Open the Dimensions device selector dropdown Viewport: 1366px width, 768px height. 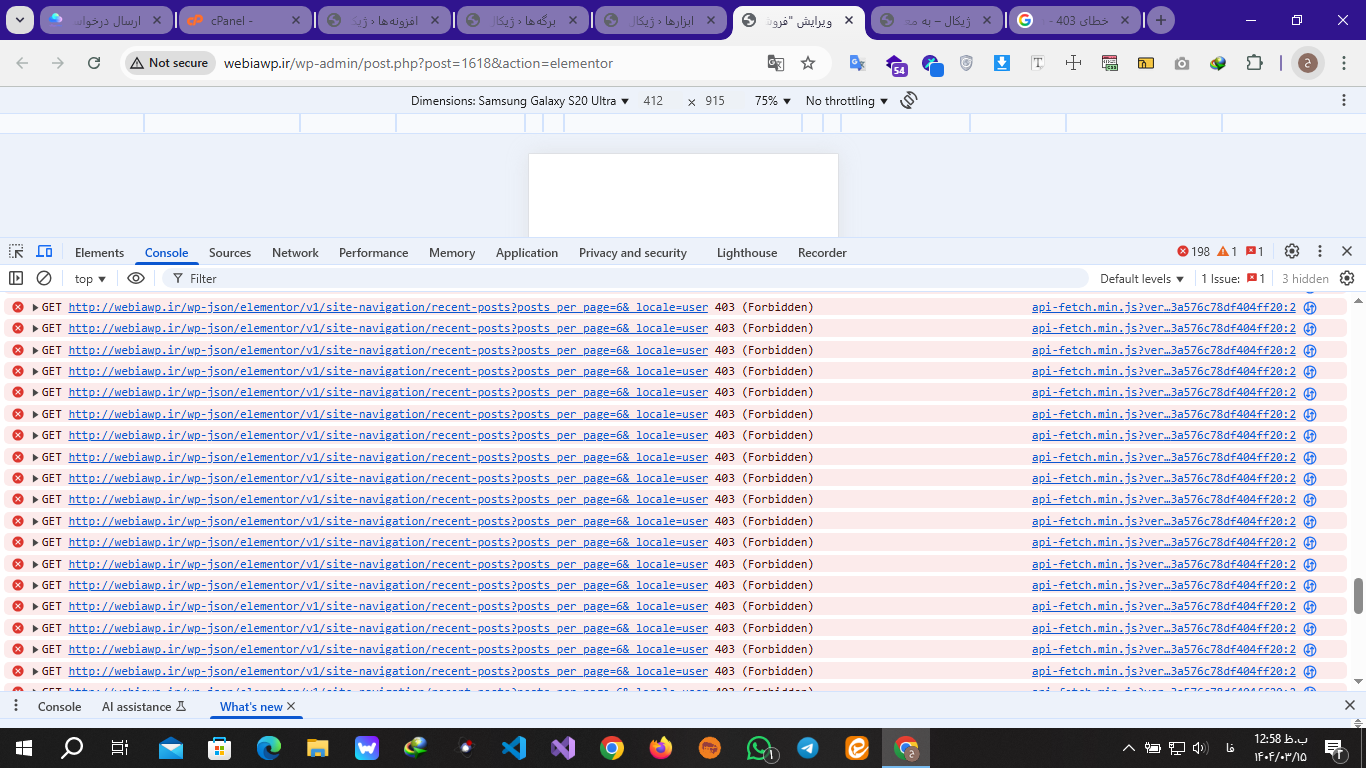pos(520,101)
